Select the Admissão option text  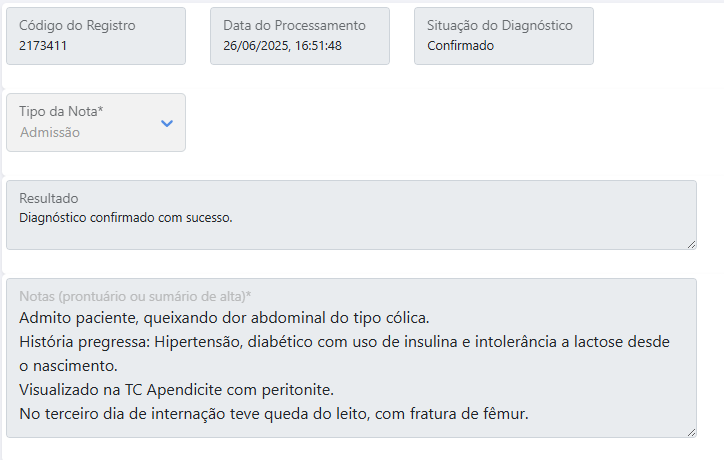pyautogui.click(x=50, y=132)
